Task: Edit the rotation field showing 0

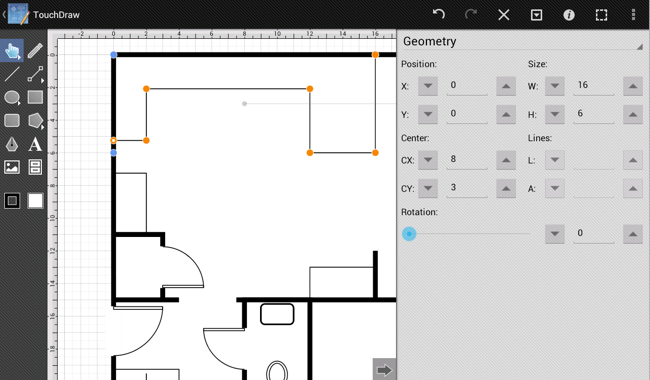Action: 594,233
